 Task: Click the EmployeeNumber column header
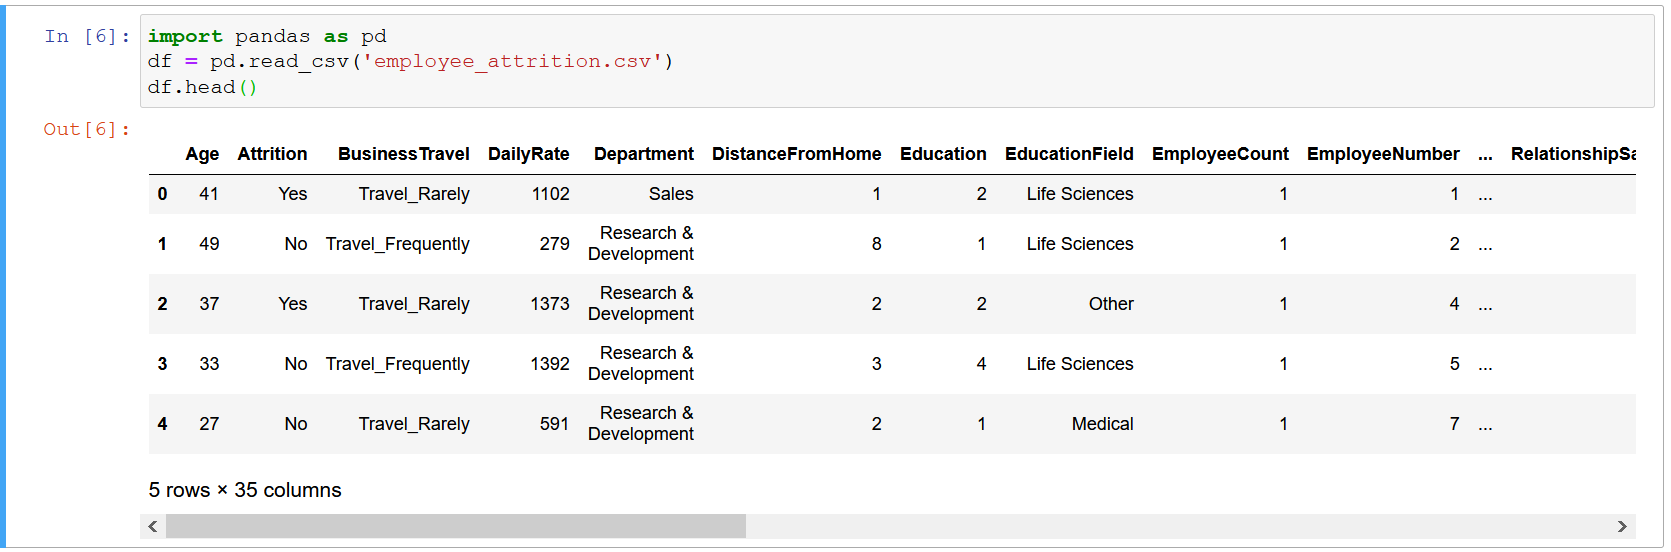point(1383,154)
